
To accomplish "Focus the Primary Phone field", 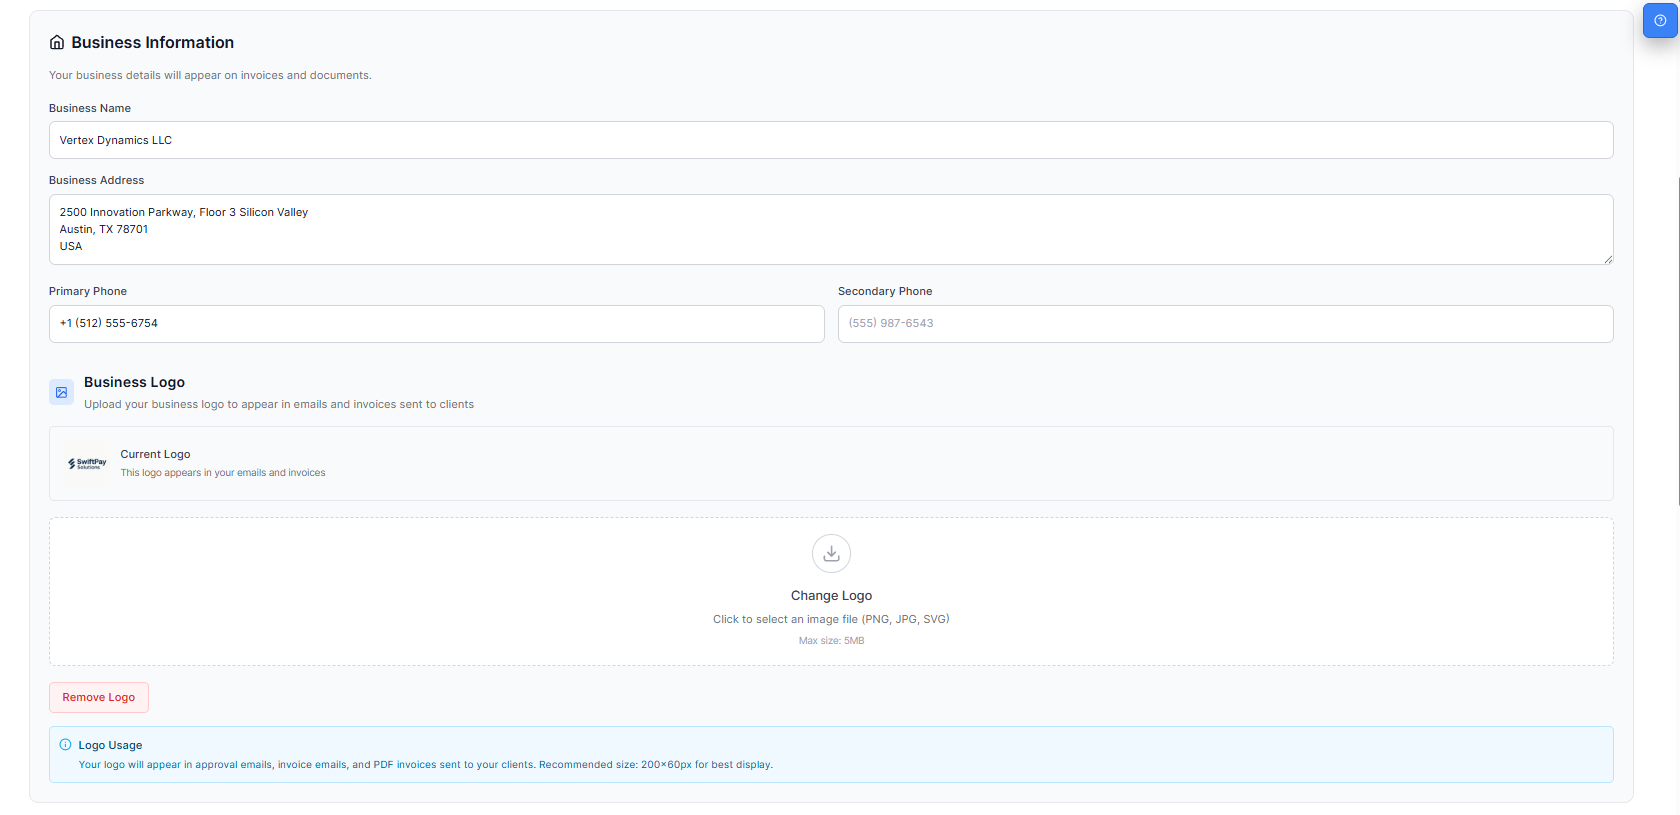I will (436, 324).
